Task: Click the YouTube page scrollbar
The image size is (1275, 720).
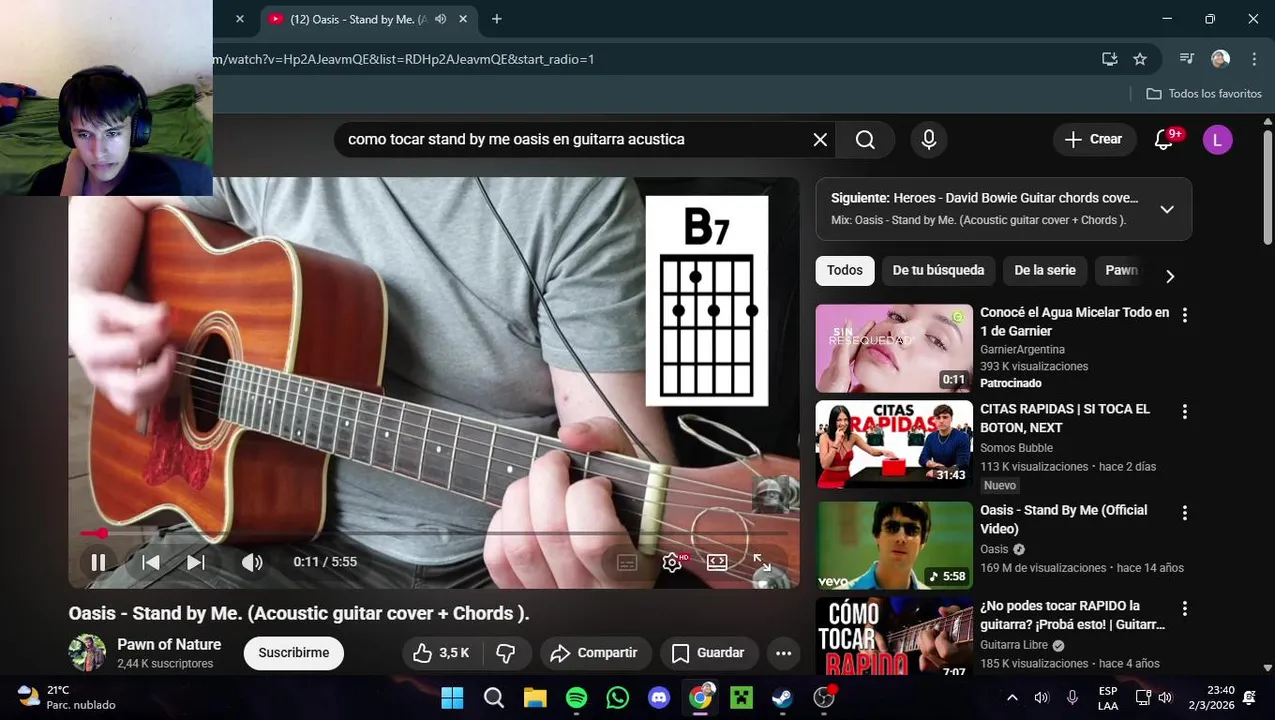Action: [1268, 186]
